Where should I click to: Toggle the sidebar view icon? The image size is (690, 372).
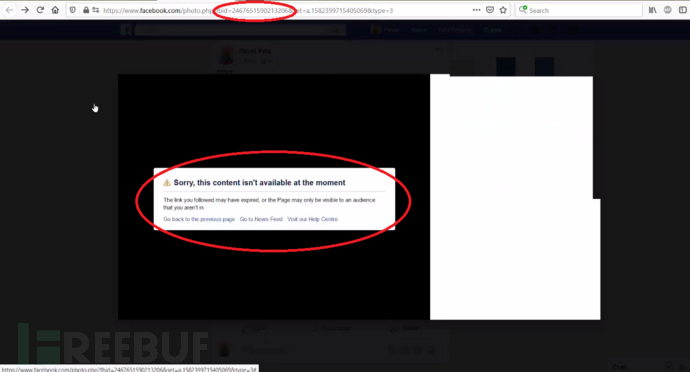pyautogui.click(x=683, y=10)
